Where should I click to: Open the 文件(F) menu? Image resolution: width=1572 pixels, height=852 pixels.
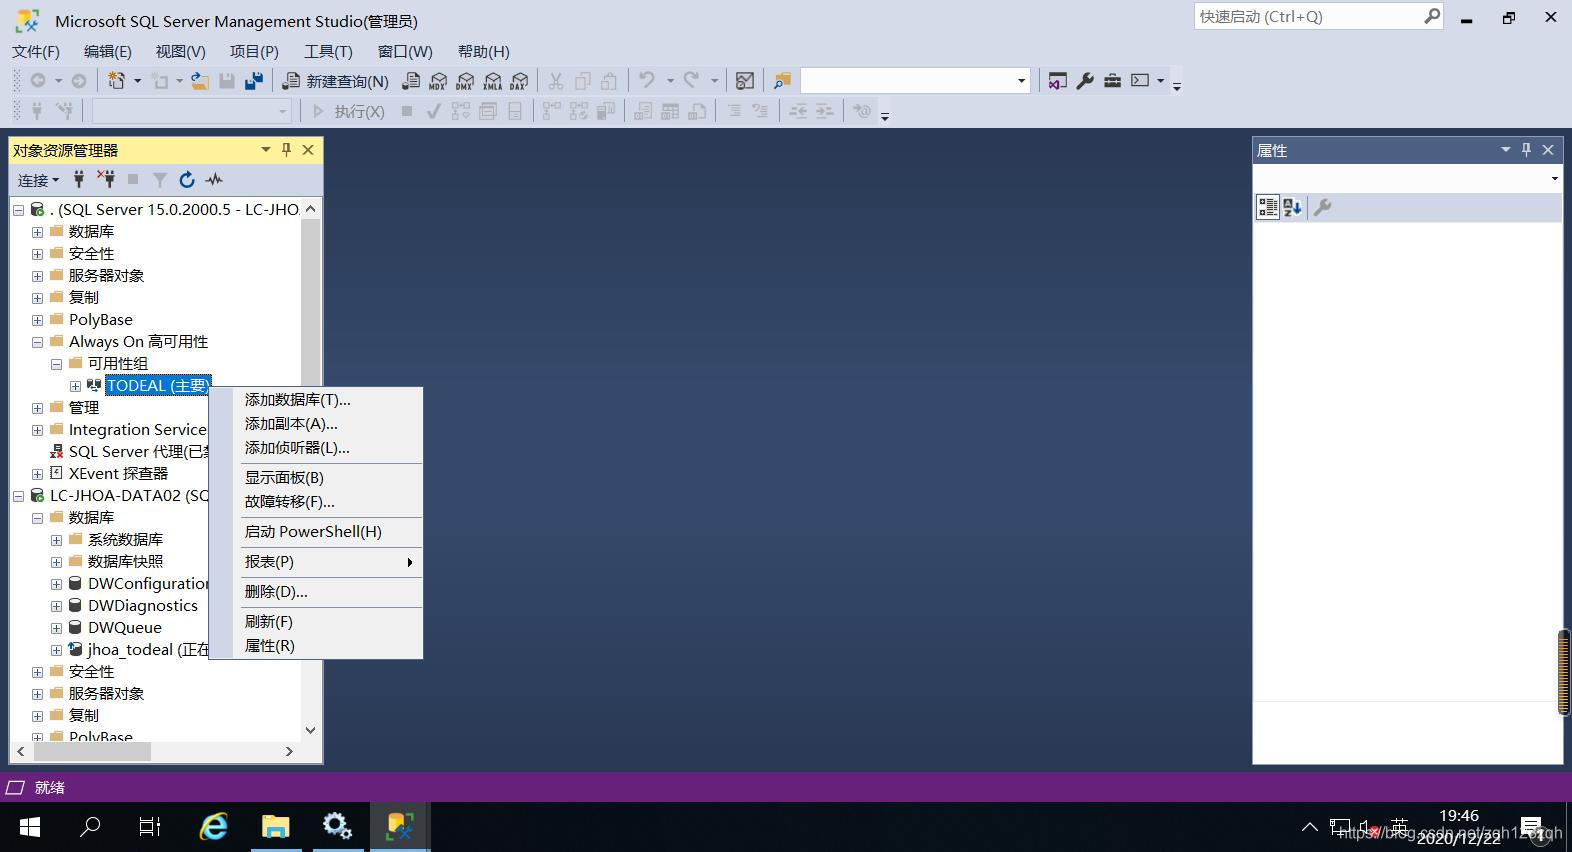36,51
